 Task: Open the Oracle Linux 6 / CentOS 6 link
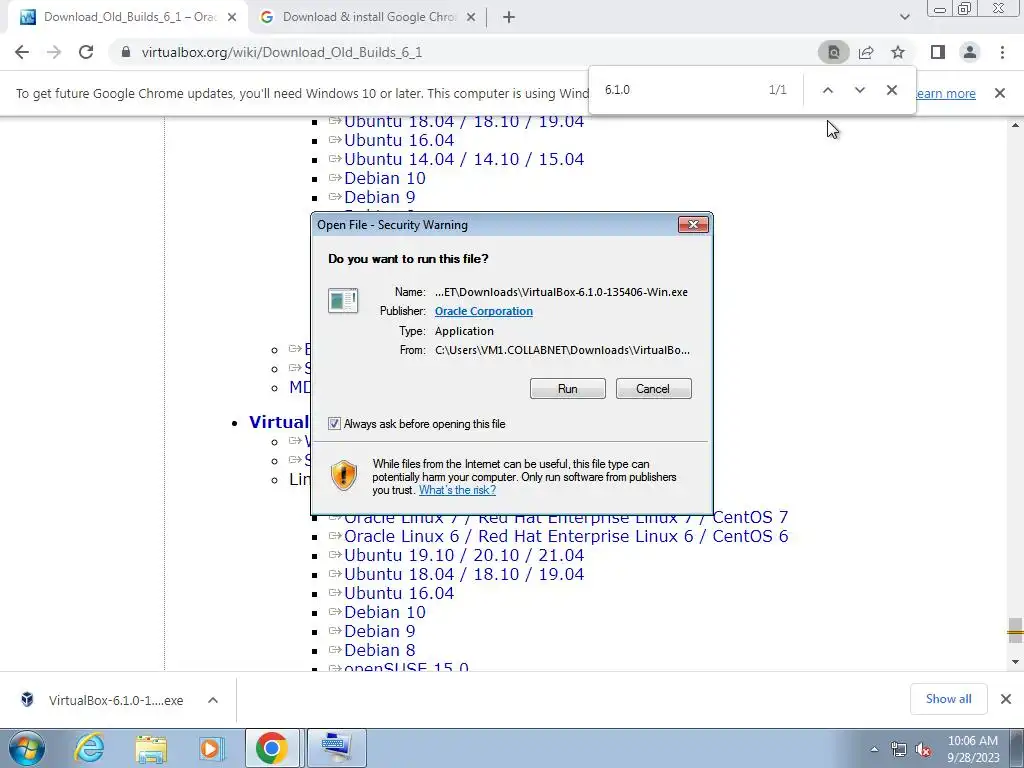[566, 536]
